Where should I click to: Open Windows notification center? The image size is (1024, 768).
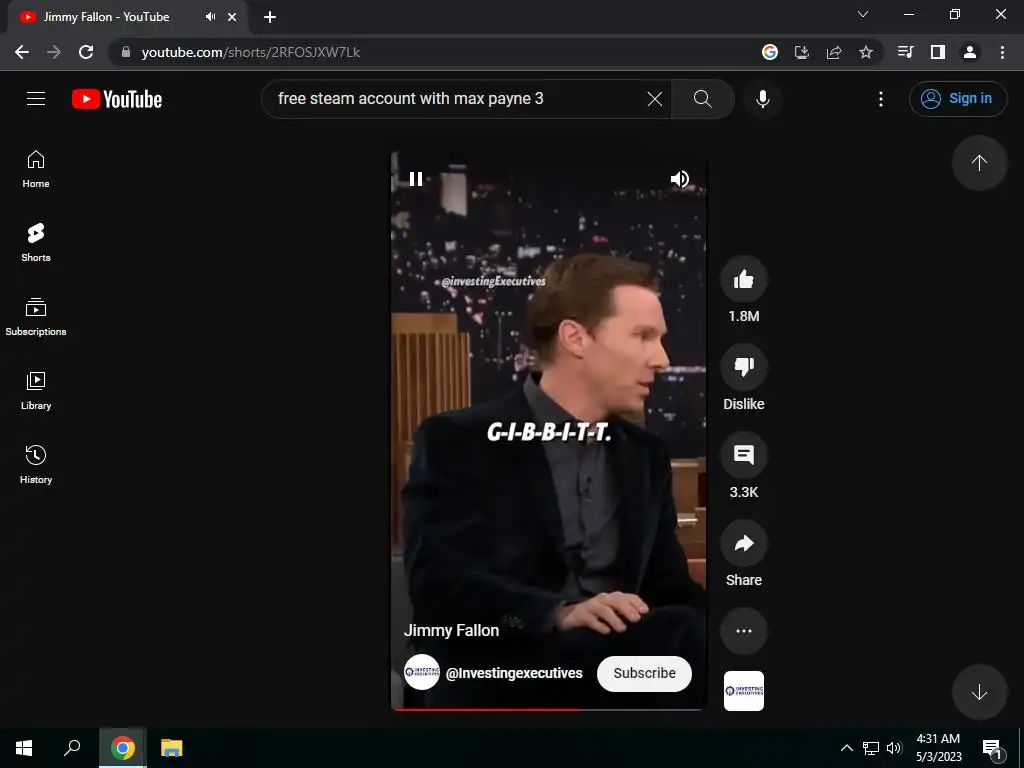click(x=992, y=748)
